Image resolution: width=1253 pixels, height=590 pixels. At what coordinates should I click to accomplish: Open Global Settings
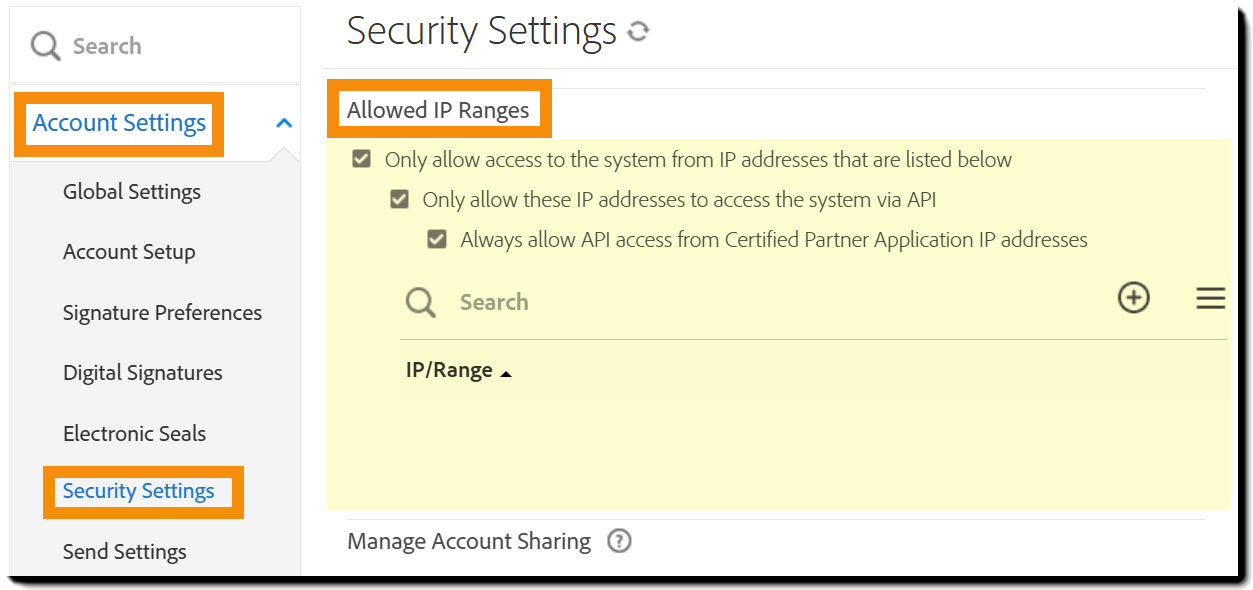(x=131, y=191)
